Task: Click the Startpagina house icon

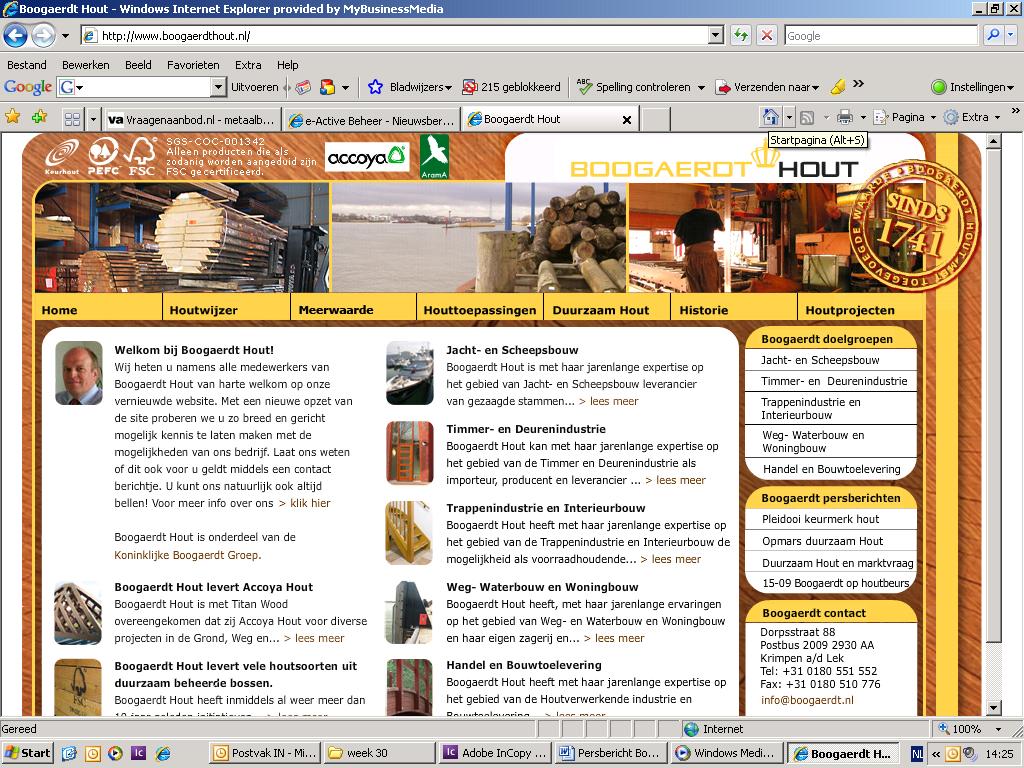Action: 771,118
